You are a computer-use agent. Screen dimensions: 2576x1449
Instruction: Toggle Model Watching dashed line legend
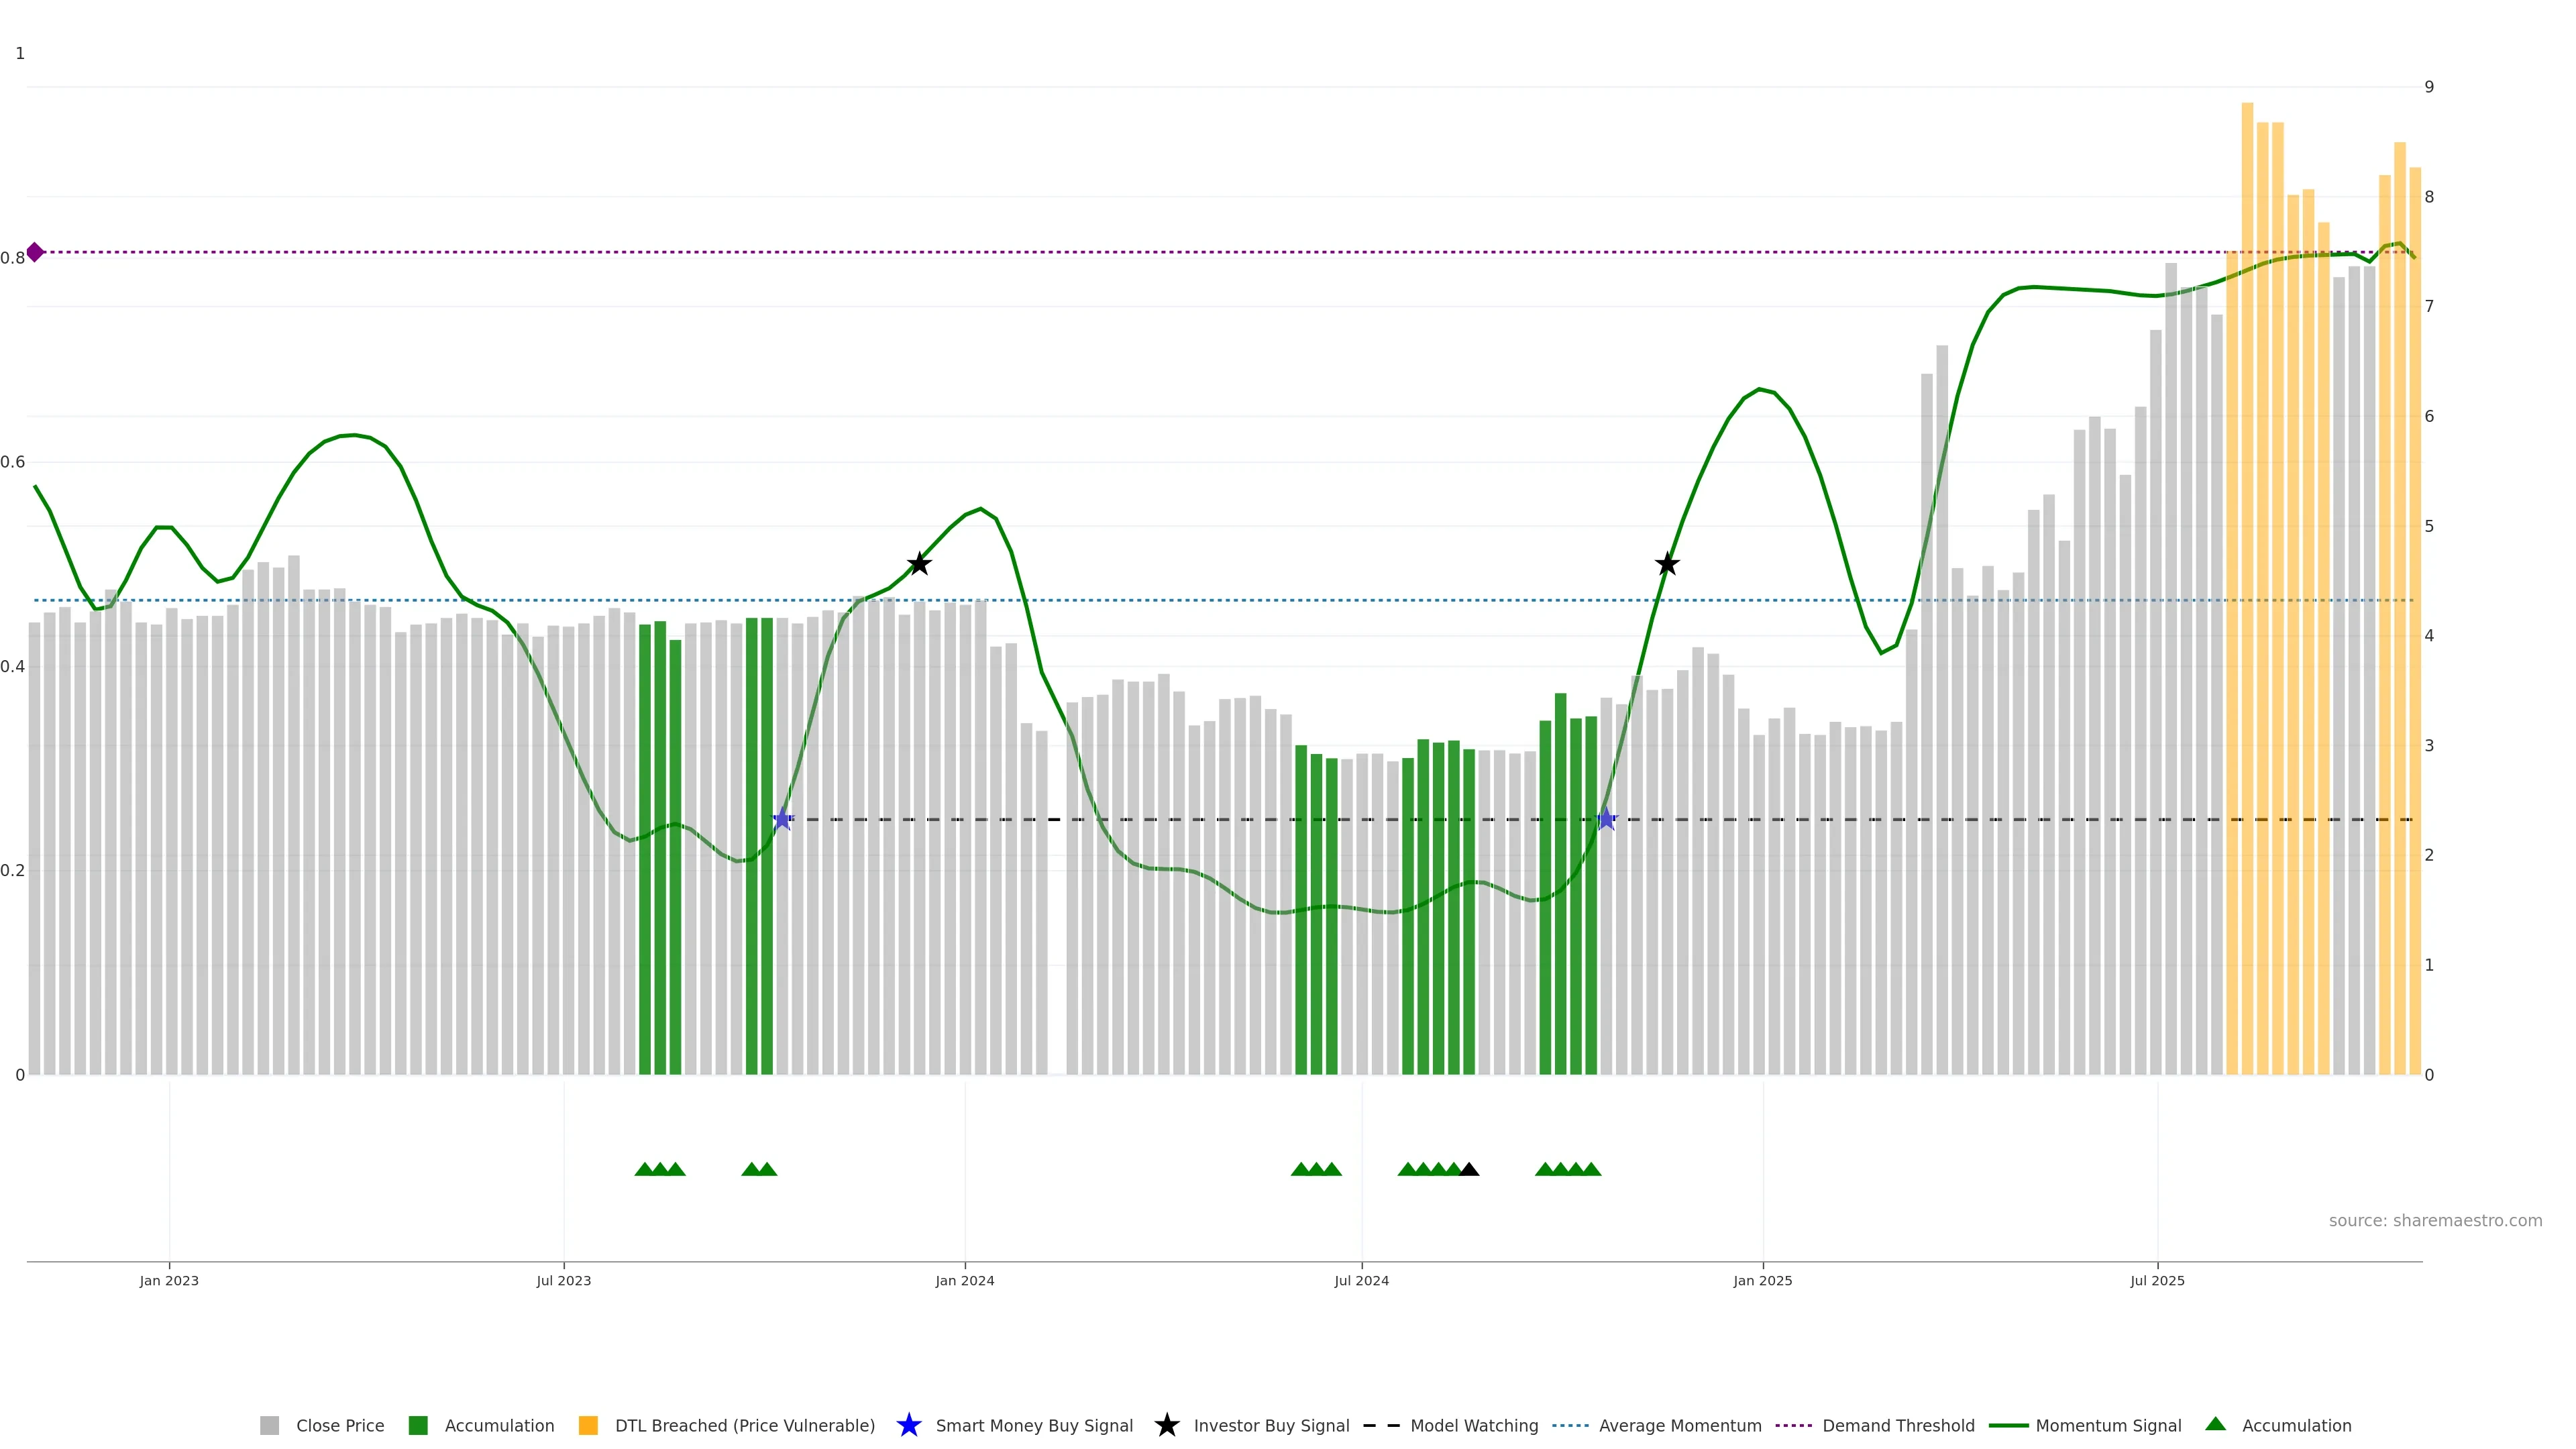(x=1473, y=1425)
